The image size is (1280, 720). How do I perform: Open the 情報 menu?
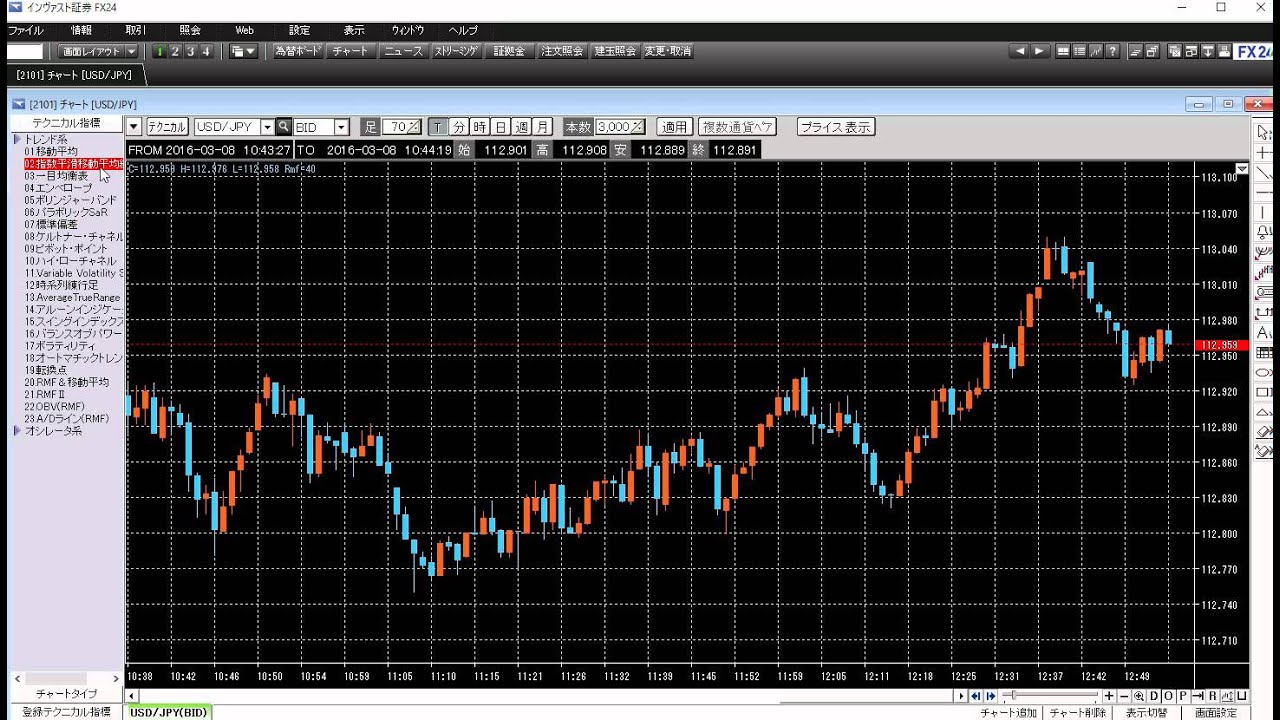[x=81, y=30]
